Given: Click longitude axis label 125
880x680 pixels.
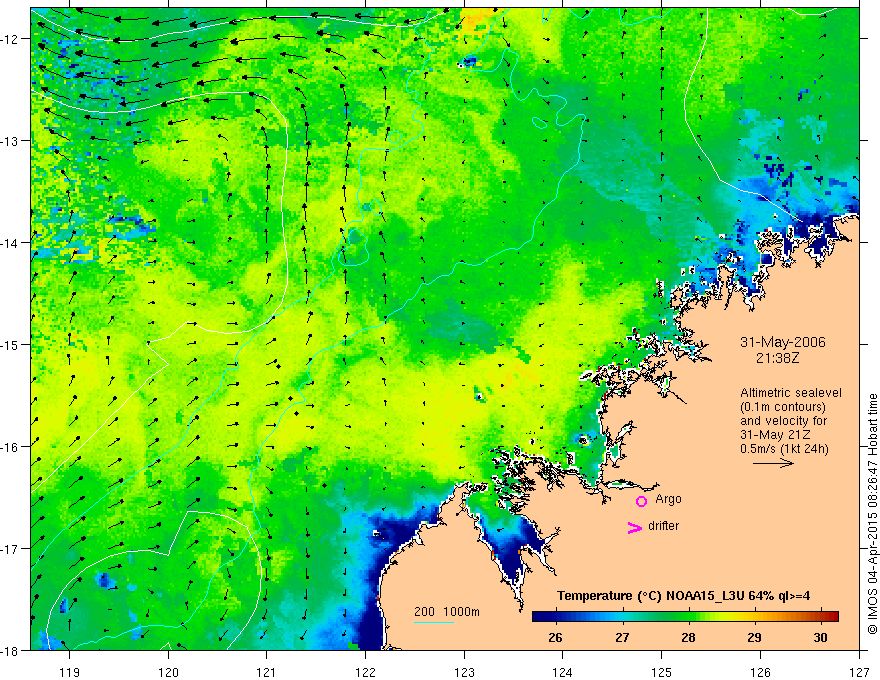Looking at the screenshot, I should coord(662,672).
